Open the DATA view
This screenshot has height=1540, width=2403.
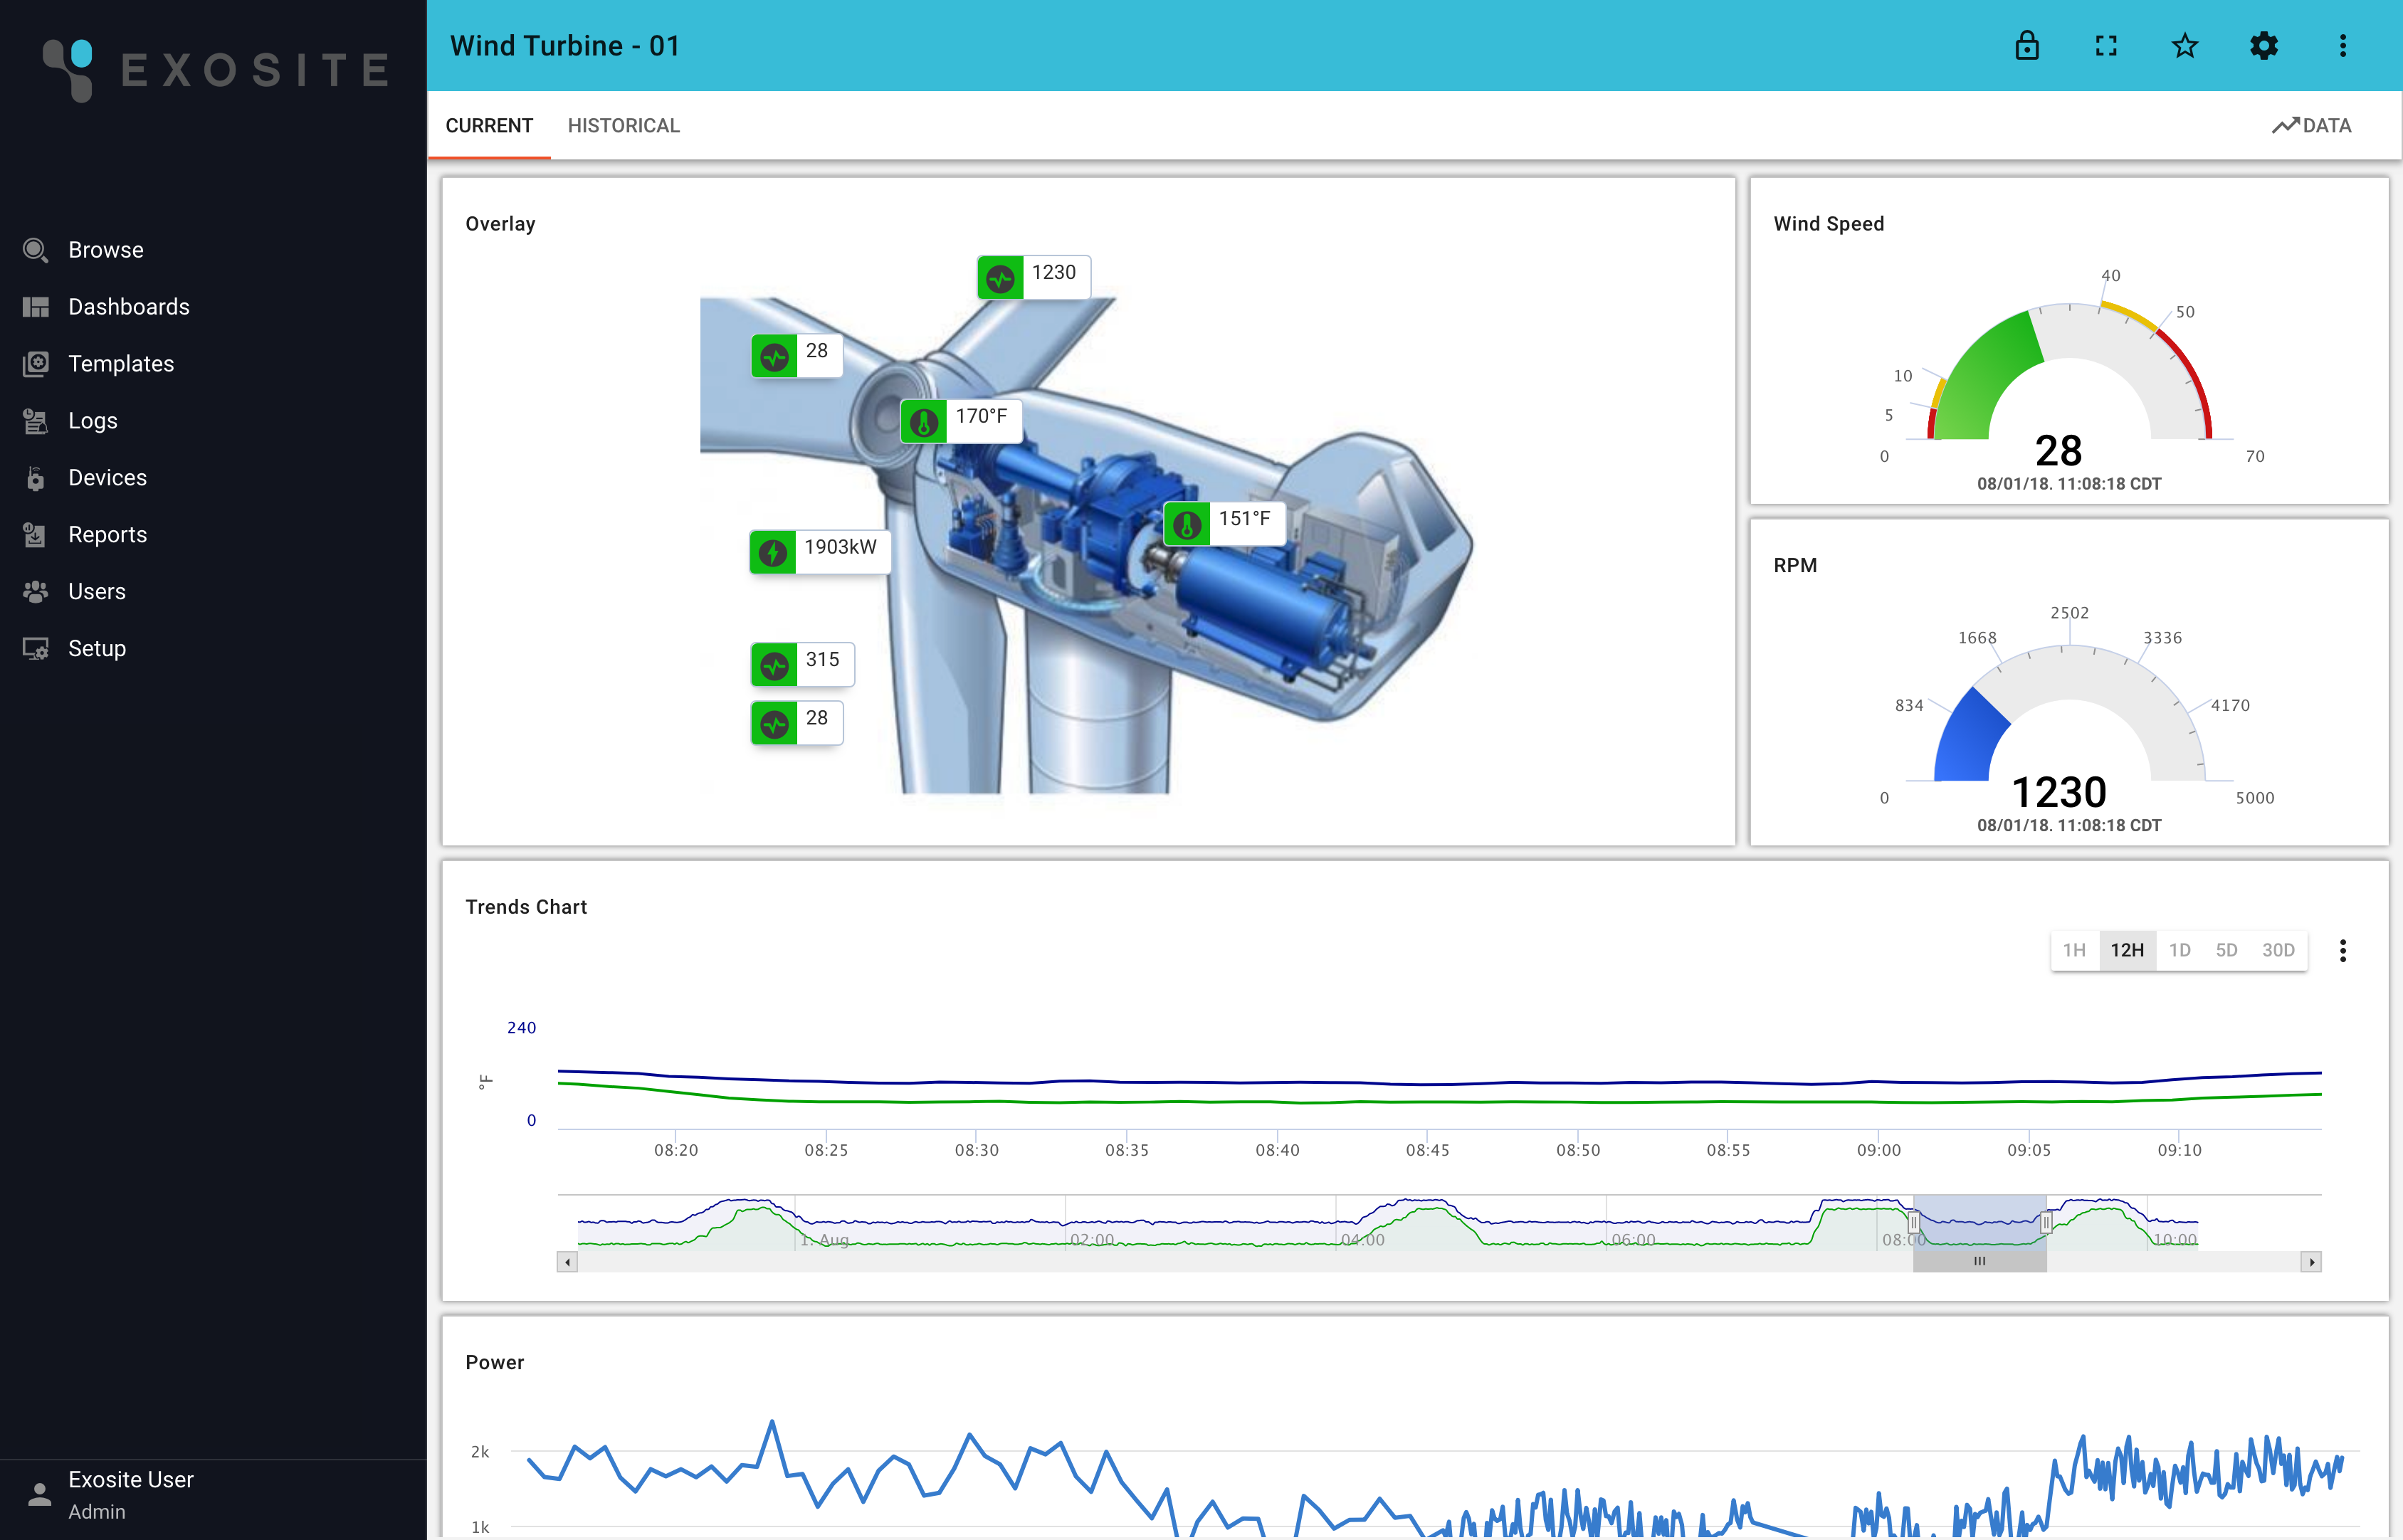click(2313, 125)
